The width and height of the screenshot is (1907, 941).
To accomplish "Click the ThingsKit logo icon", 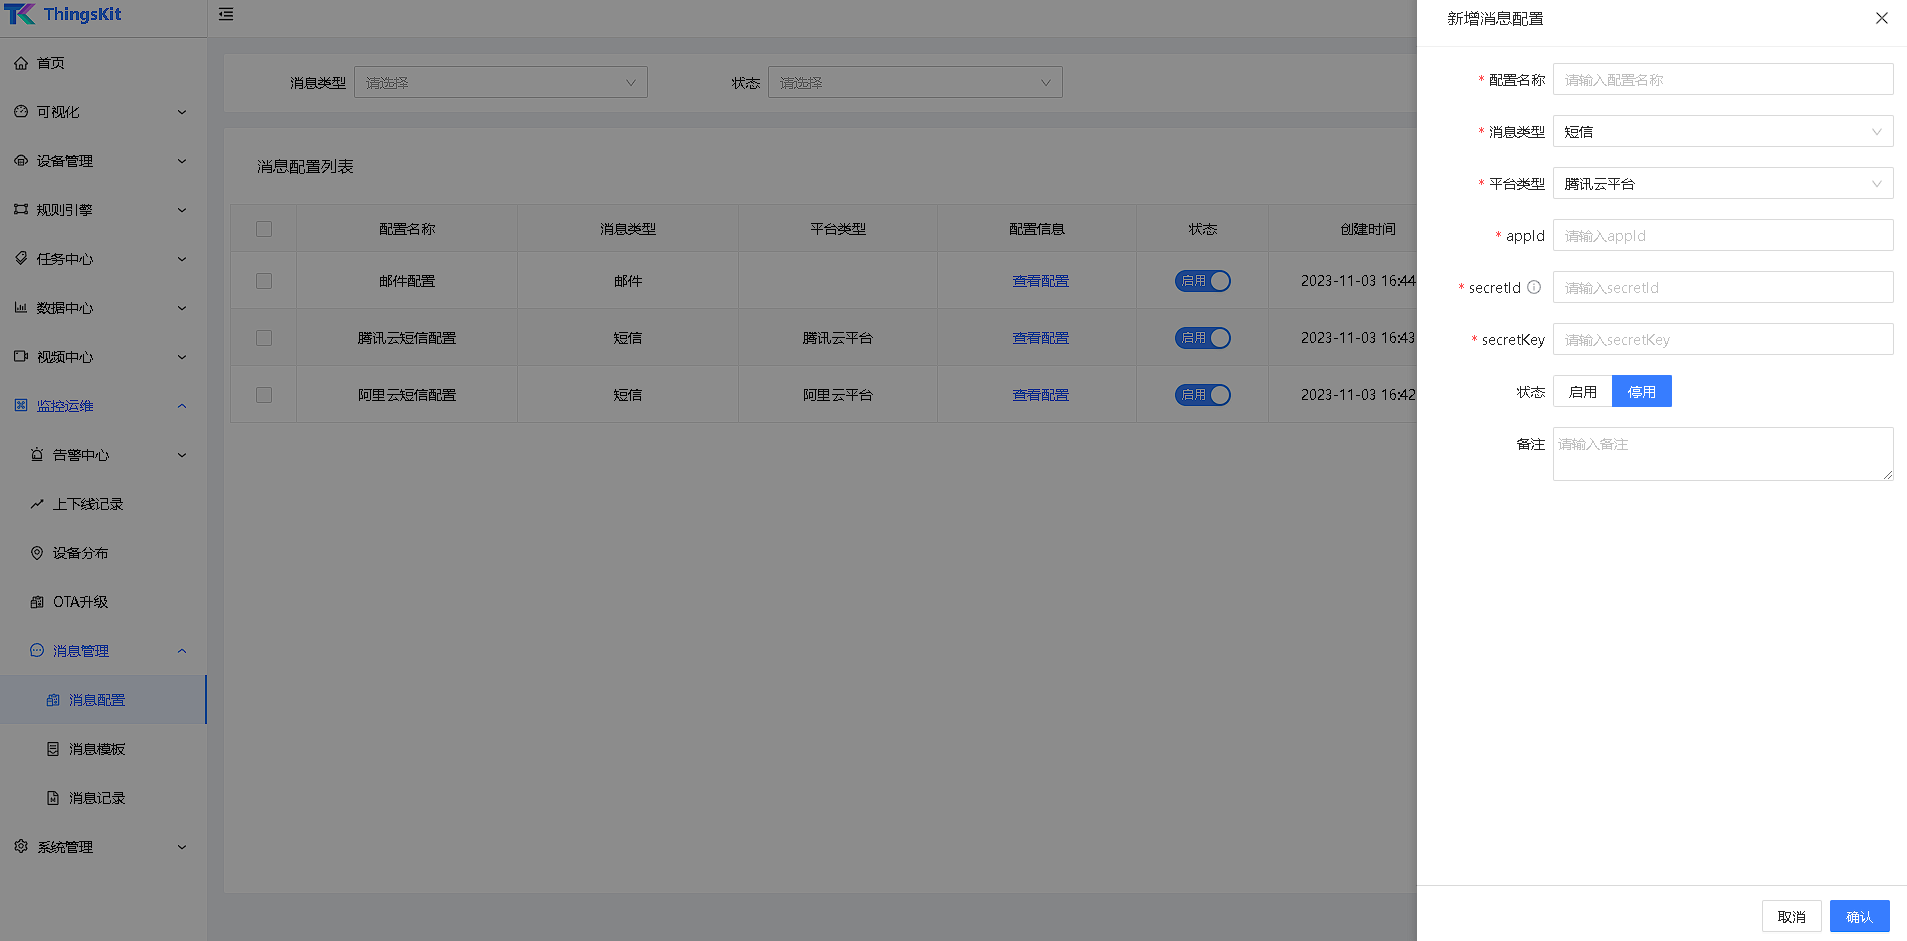I will pos(20,14).
